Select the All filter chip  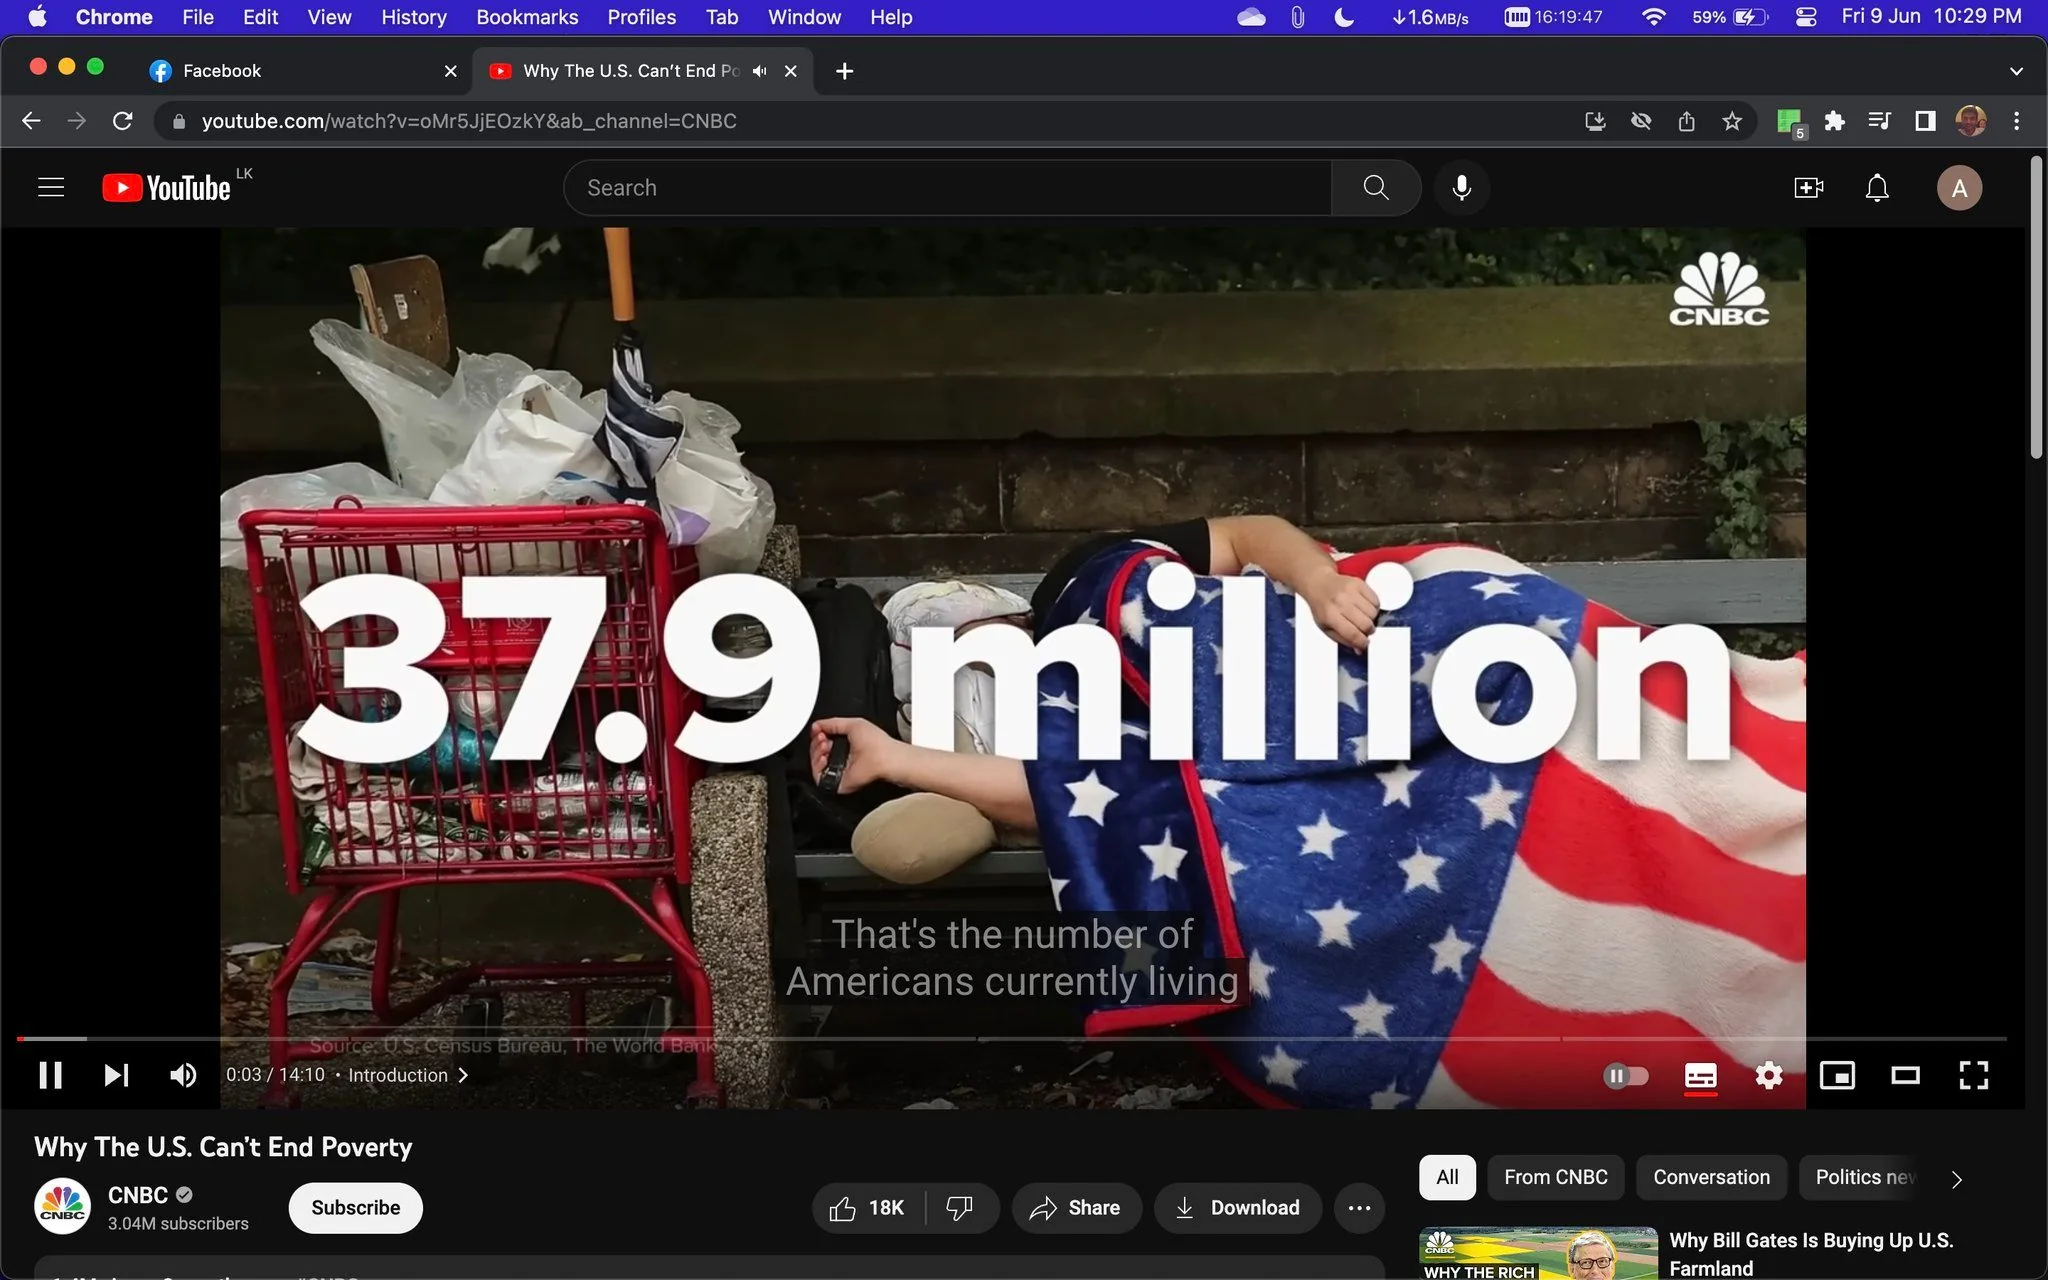point(1447,1177)
